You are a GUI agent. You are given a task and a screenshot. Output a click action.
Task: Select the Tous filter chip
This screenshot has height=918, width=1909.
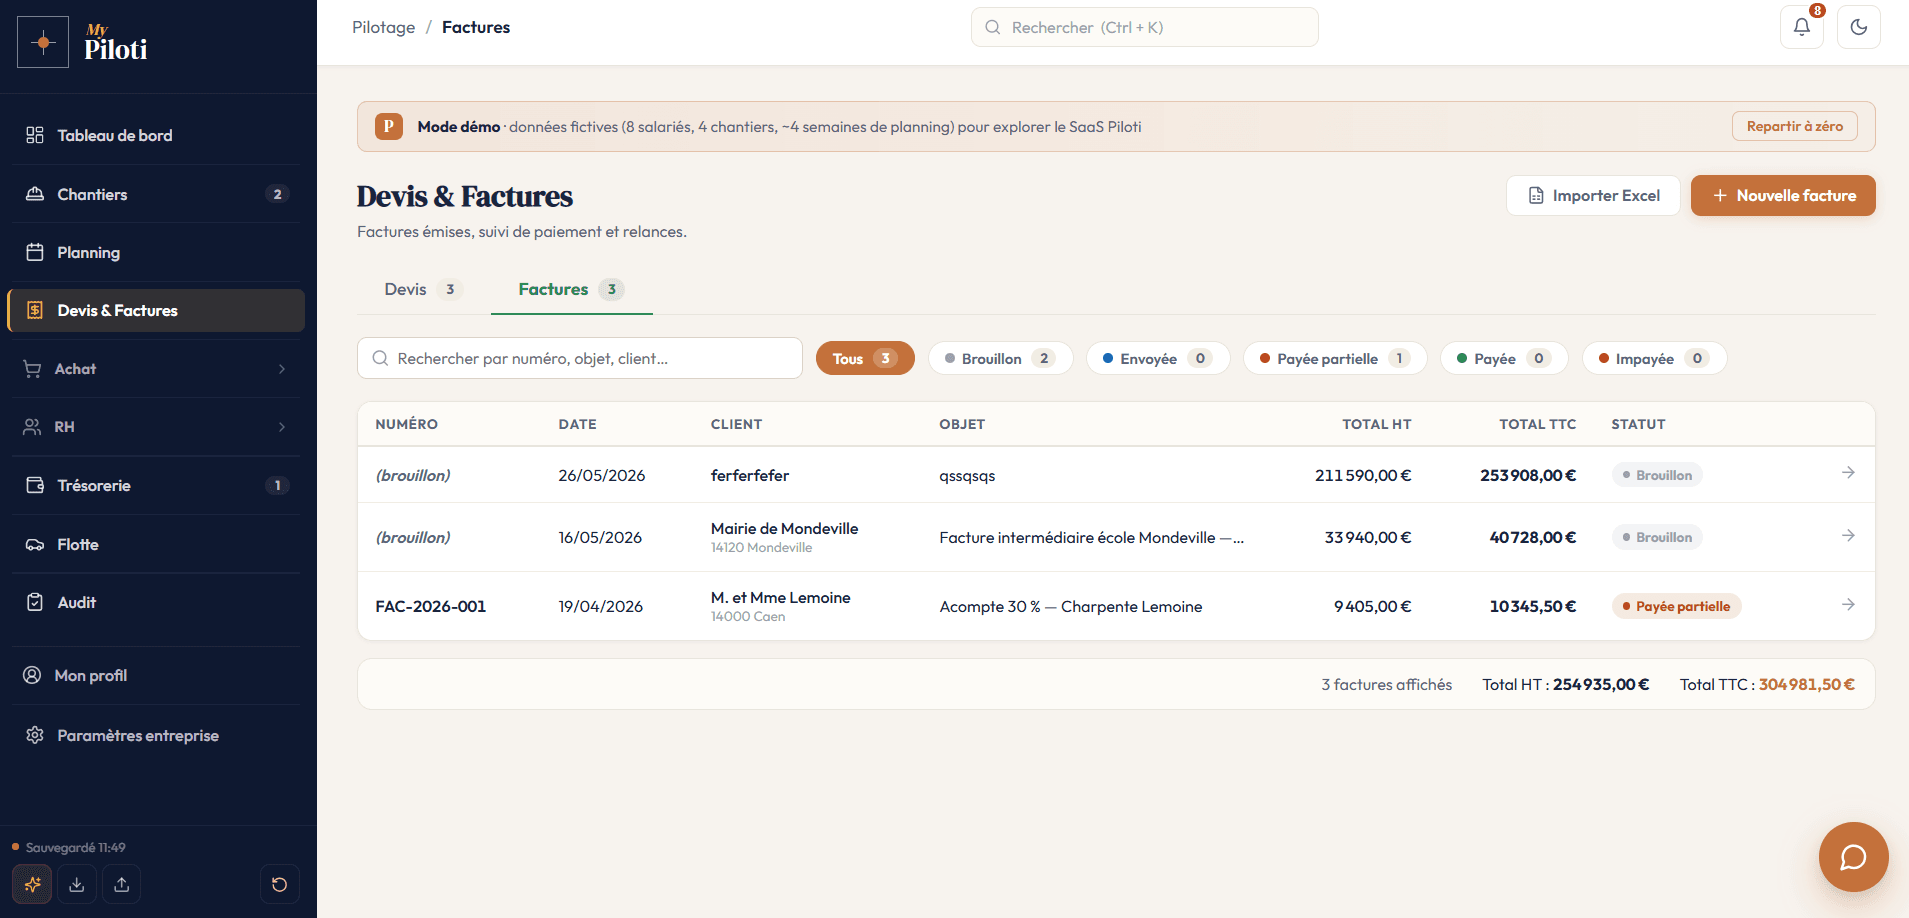point(865,358)
